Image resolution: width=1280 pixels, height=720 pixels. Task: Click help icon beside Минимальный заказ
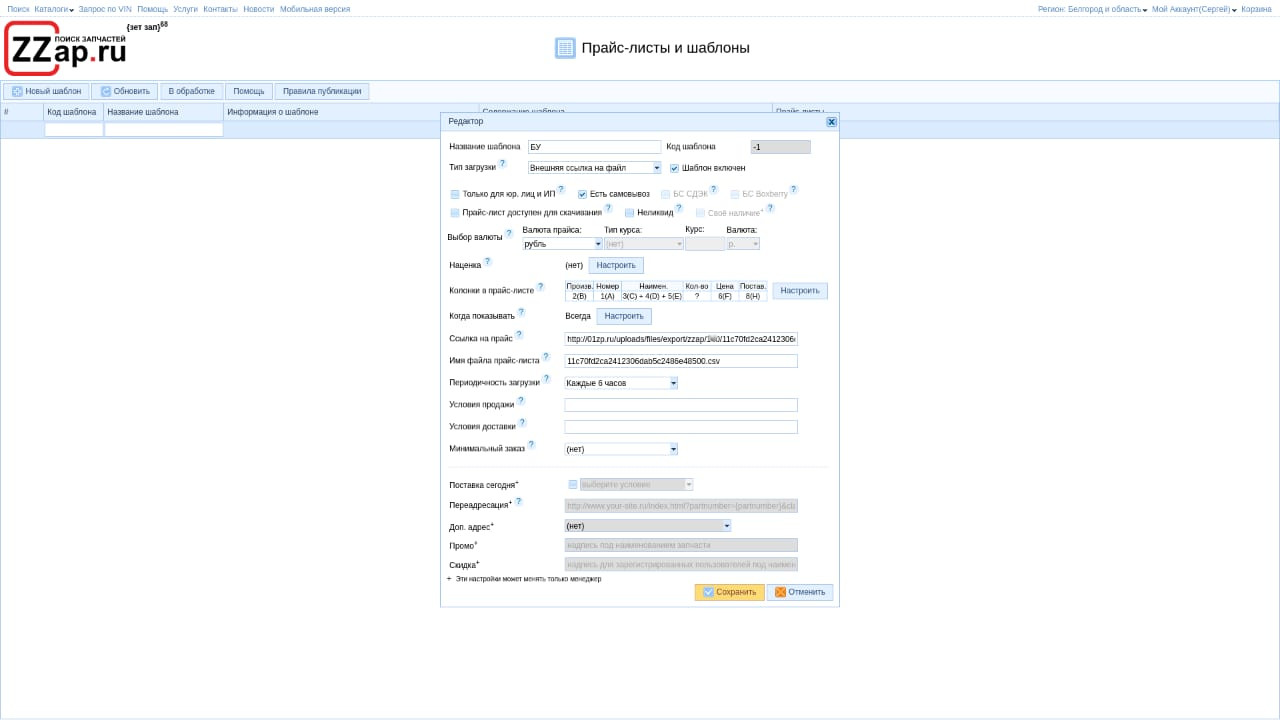(531, 445)
